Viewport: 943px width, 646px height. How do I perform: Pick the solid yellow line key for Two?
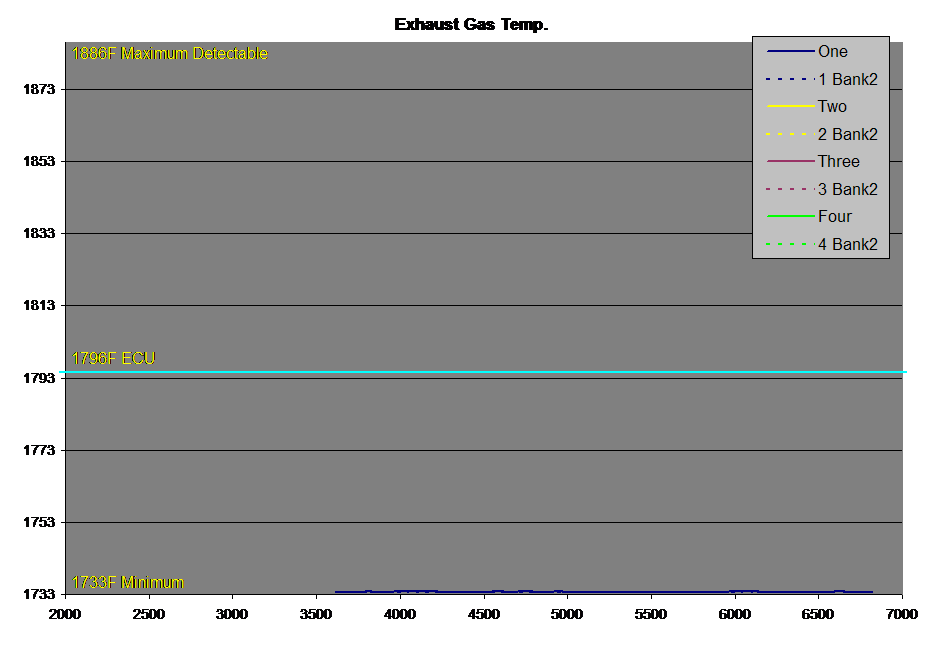tap(790, 107)
